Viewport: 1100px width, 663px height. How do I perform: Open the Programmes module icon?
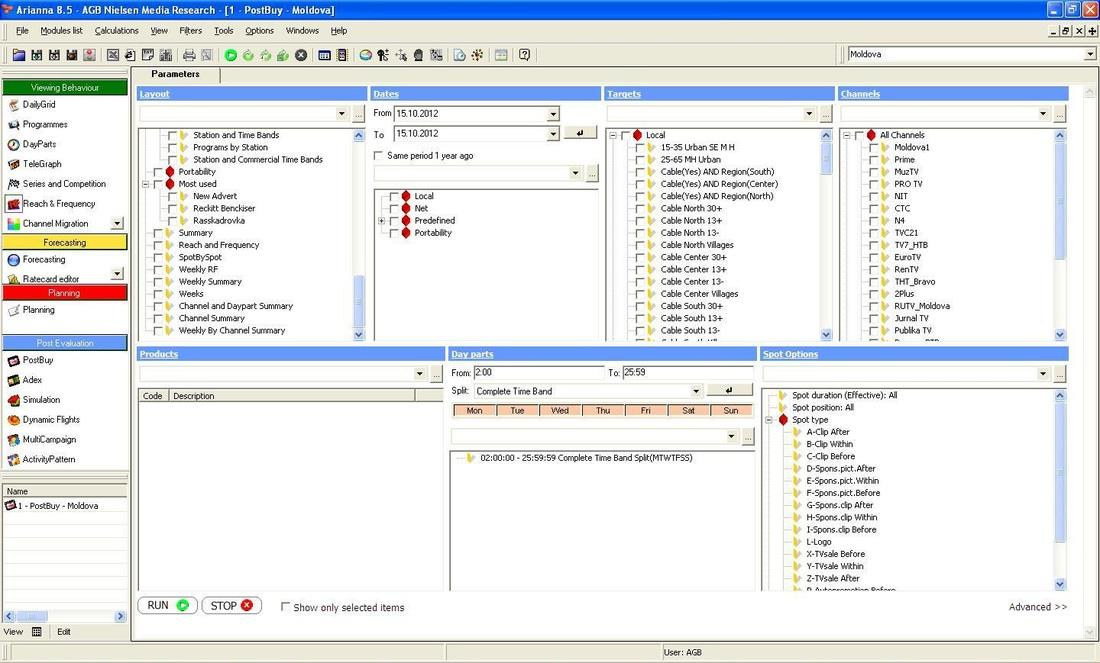click(x=13, y=124)
